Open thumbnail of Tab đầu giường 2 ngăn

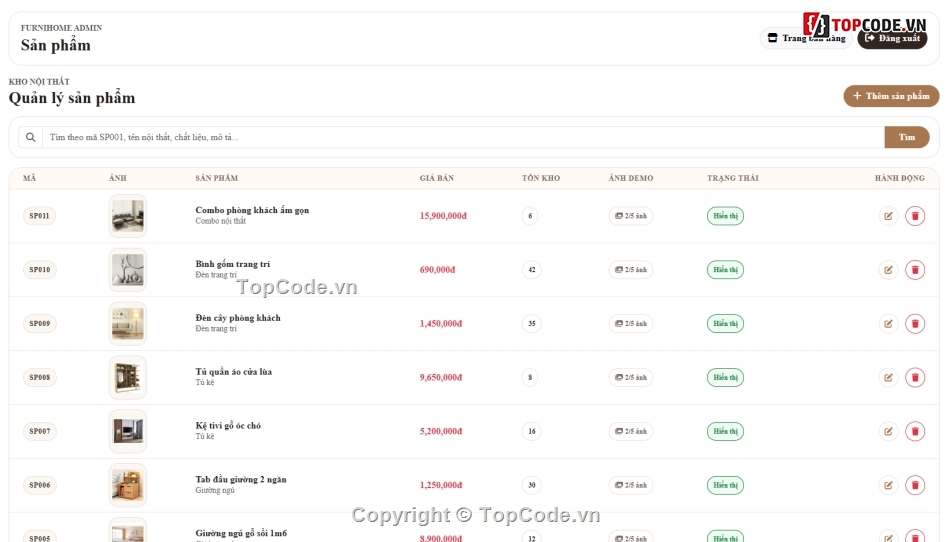coord(128,485)
